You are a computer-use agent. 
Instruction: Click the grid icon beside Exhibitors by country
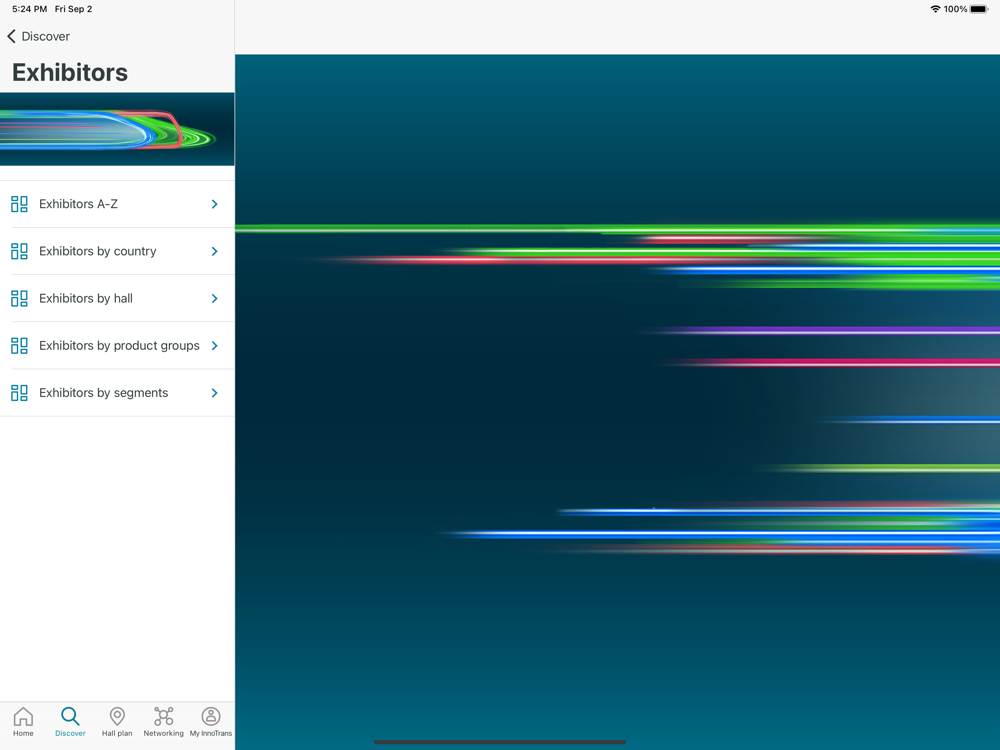pos(19,251)
